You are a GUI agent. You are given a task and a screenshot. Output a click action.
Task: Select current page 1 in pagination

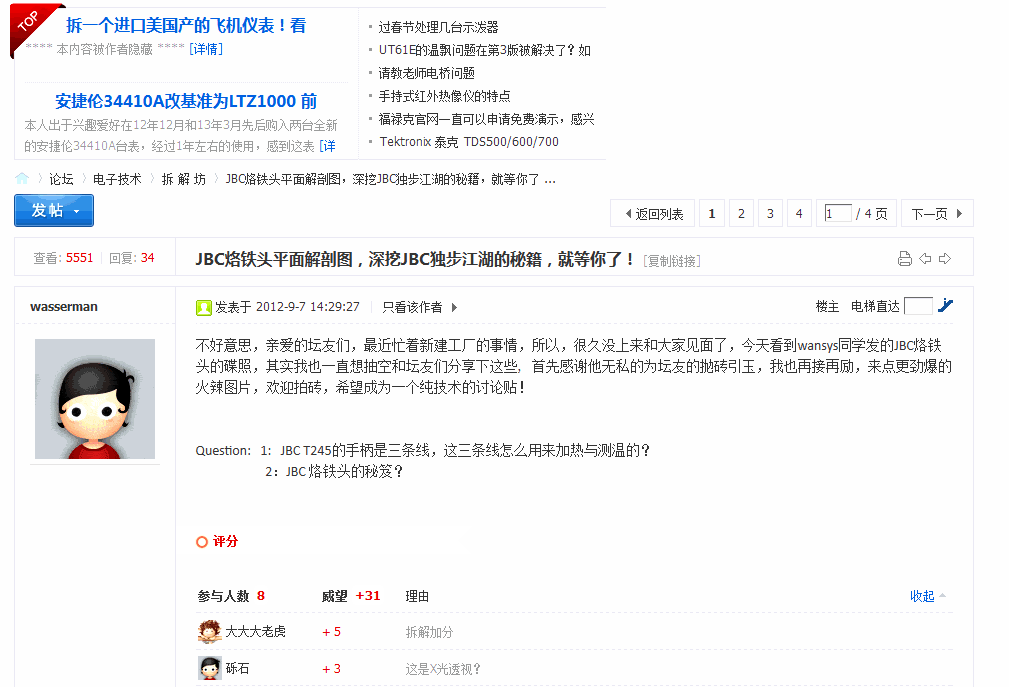pos(712,214)
